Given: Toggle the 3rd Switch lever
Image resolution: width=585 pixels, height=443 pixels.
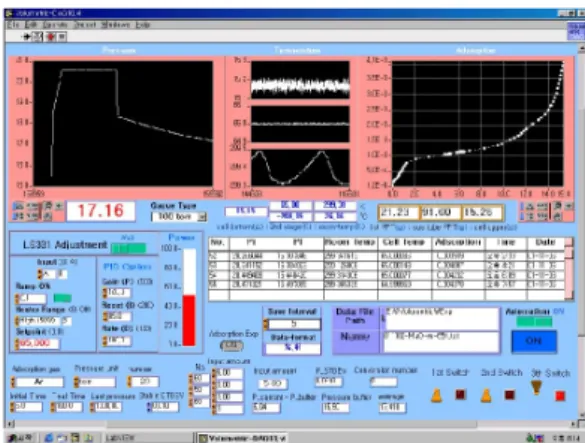Looking at the screenshot, I should [x=536, y=387].
